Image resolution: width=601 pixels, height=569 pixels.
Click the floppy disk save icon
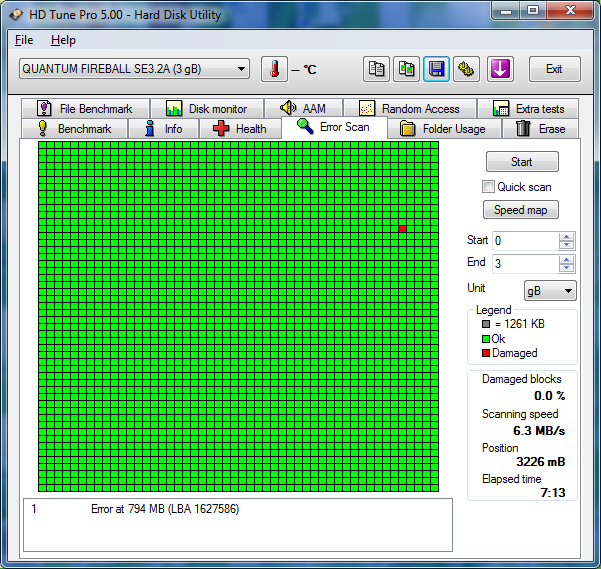click(436, 69)
